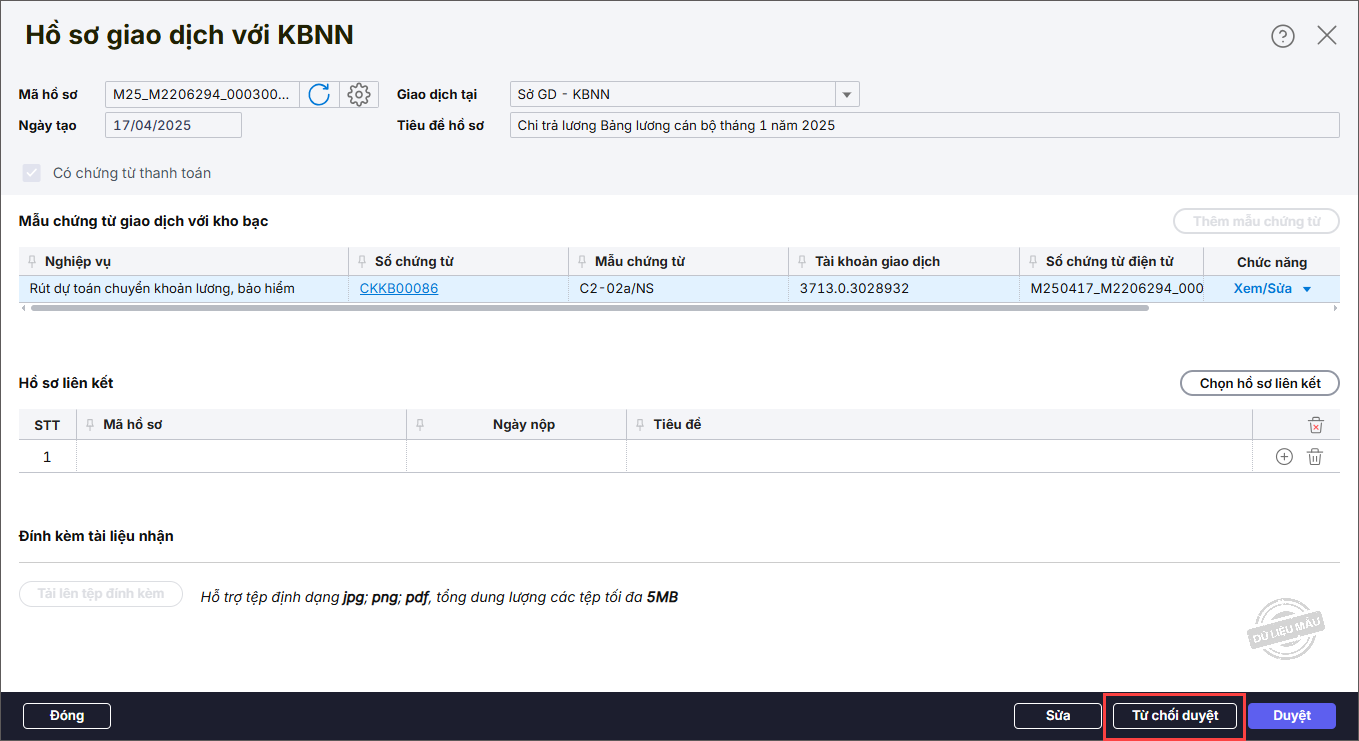This screenshot has width=1359, height=741.
Task: Open voucher link CKKB00086
Action: [398, 289]
